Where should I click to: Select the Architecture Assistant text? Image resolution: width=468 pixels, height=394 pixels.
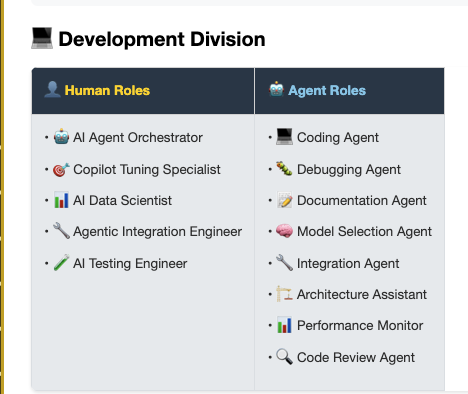click(x=362, y=294)
